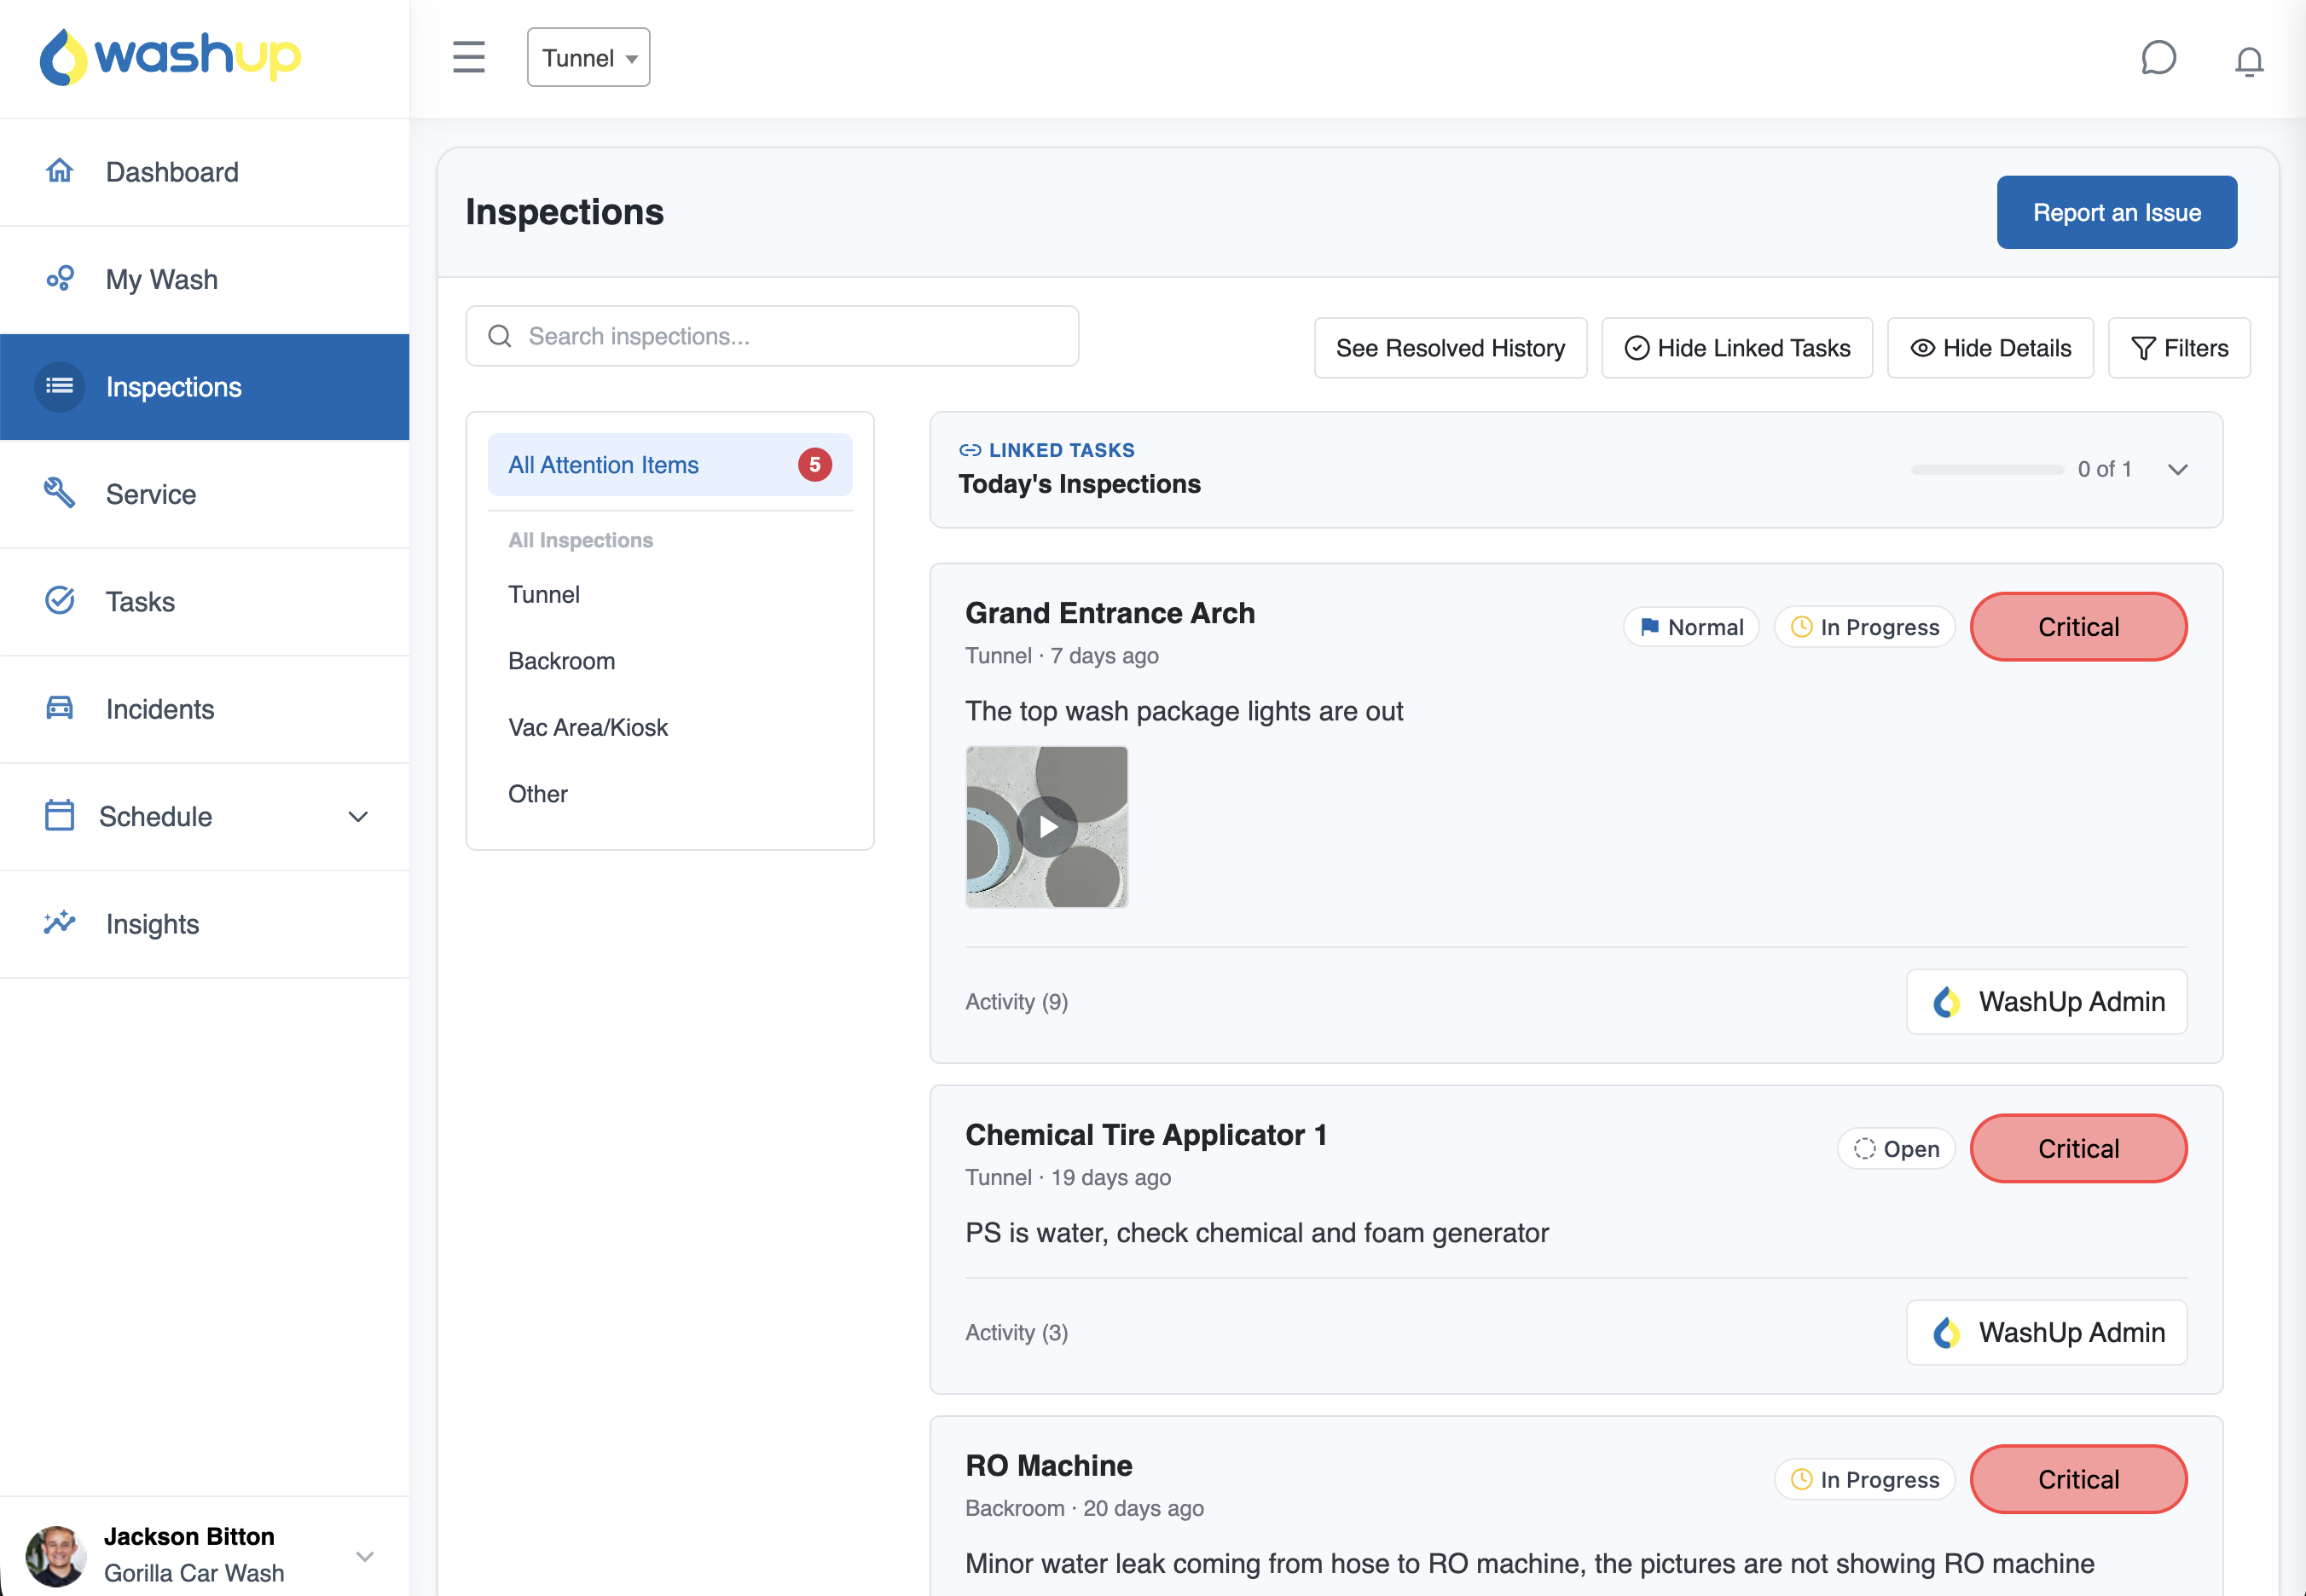The width and height of the screenshot is (2306, 1596).
Task: Open the RO Machine card title
Action: click(x=1049, y=1466)
